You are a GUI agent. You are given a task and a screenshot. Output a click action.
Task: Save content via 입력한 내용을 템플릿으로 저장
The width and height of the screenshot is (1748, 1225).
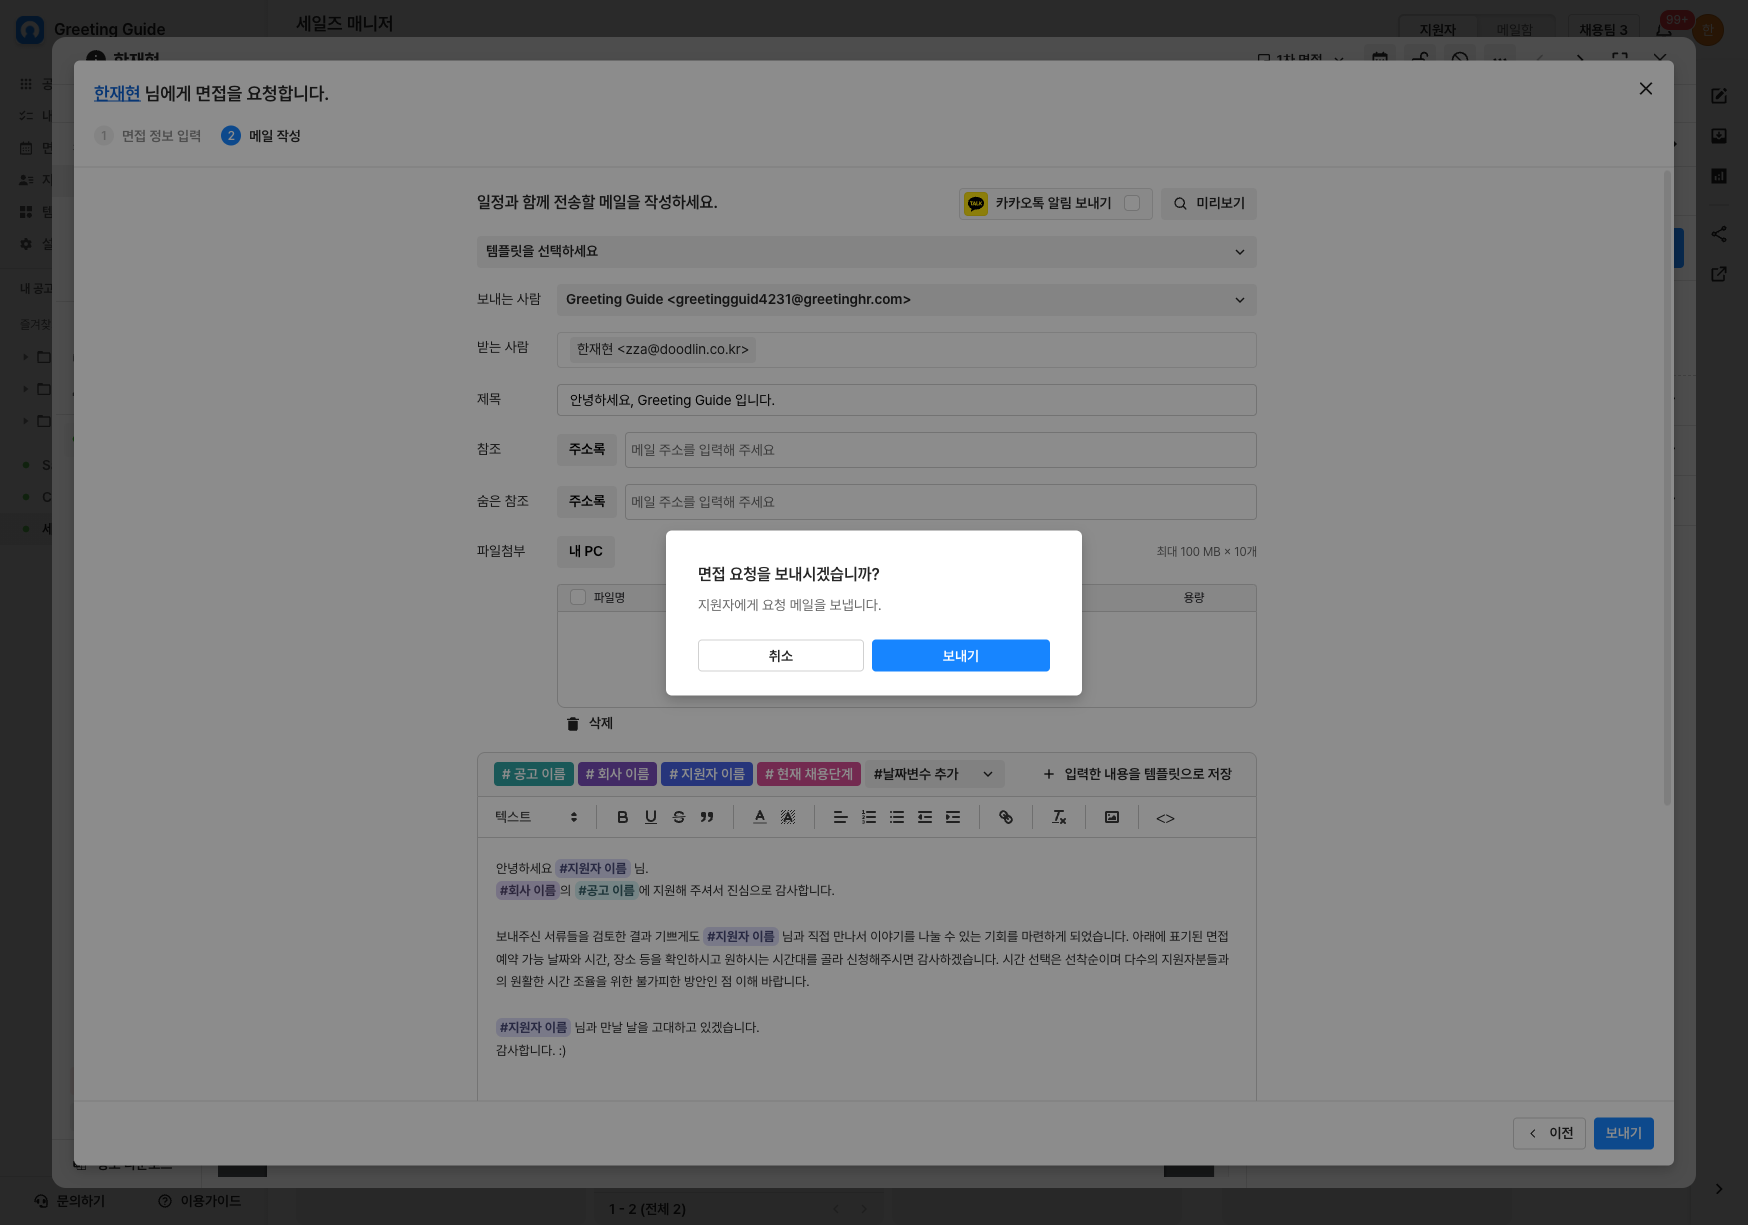1137,774
